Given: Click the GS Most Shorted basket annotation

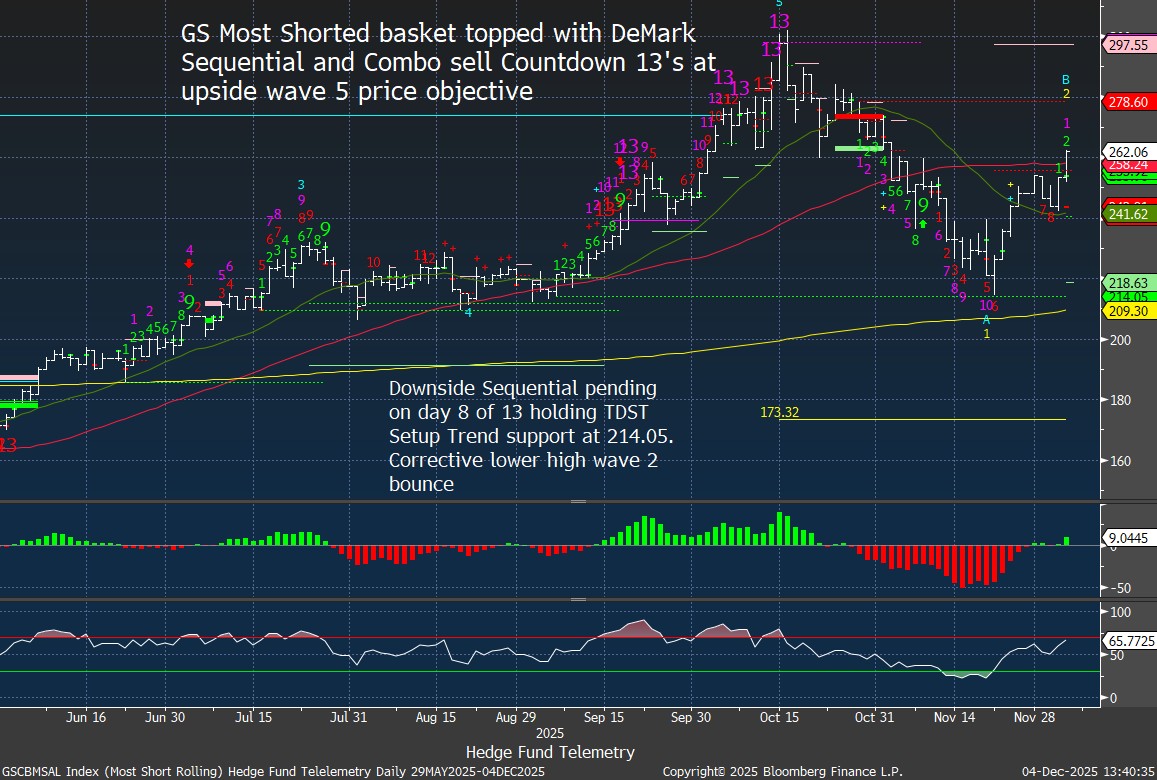Looking at the screenshot, I should [x=448, y=62].
